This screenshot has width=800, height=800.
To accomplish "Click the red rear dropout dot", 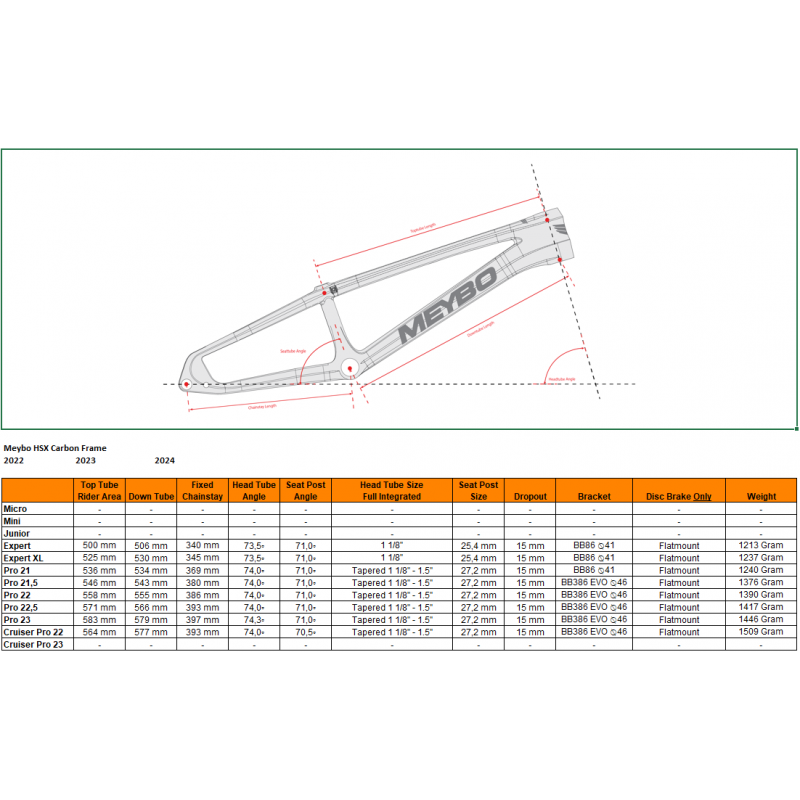I will pos(186,383).
